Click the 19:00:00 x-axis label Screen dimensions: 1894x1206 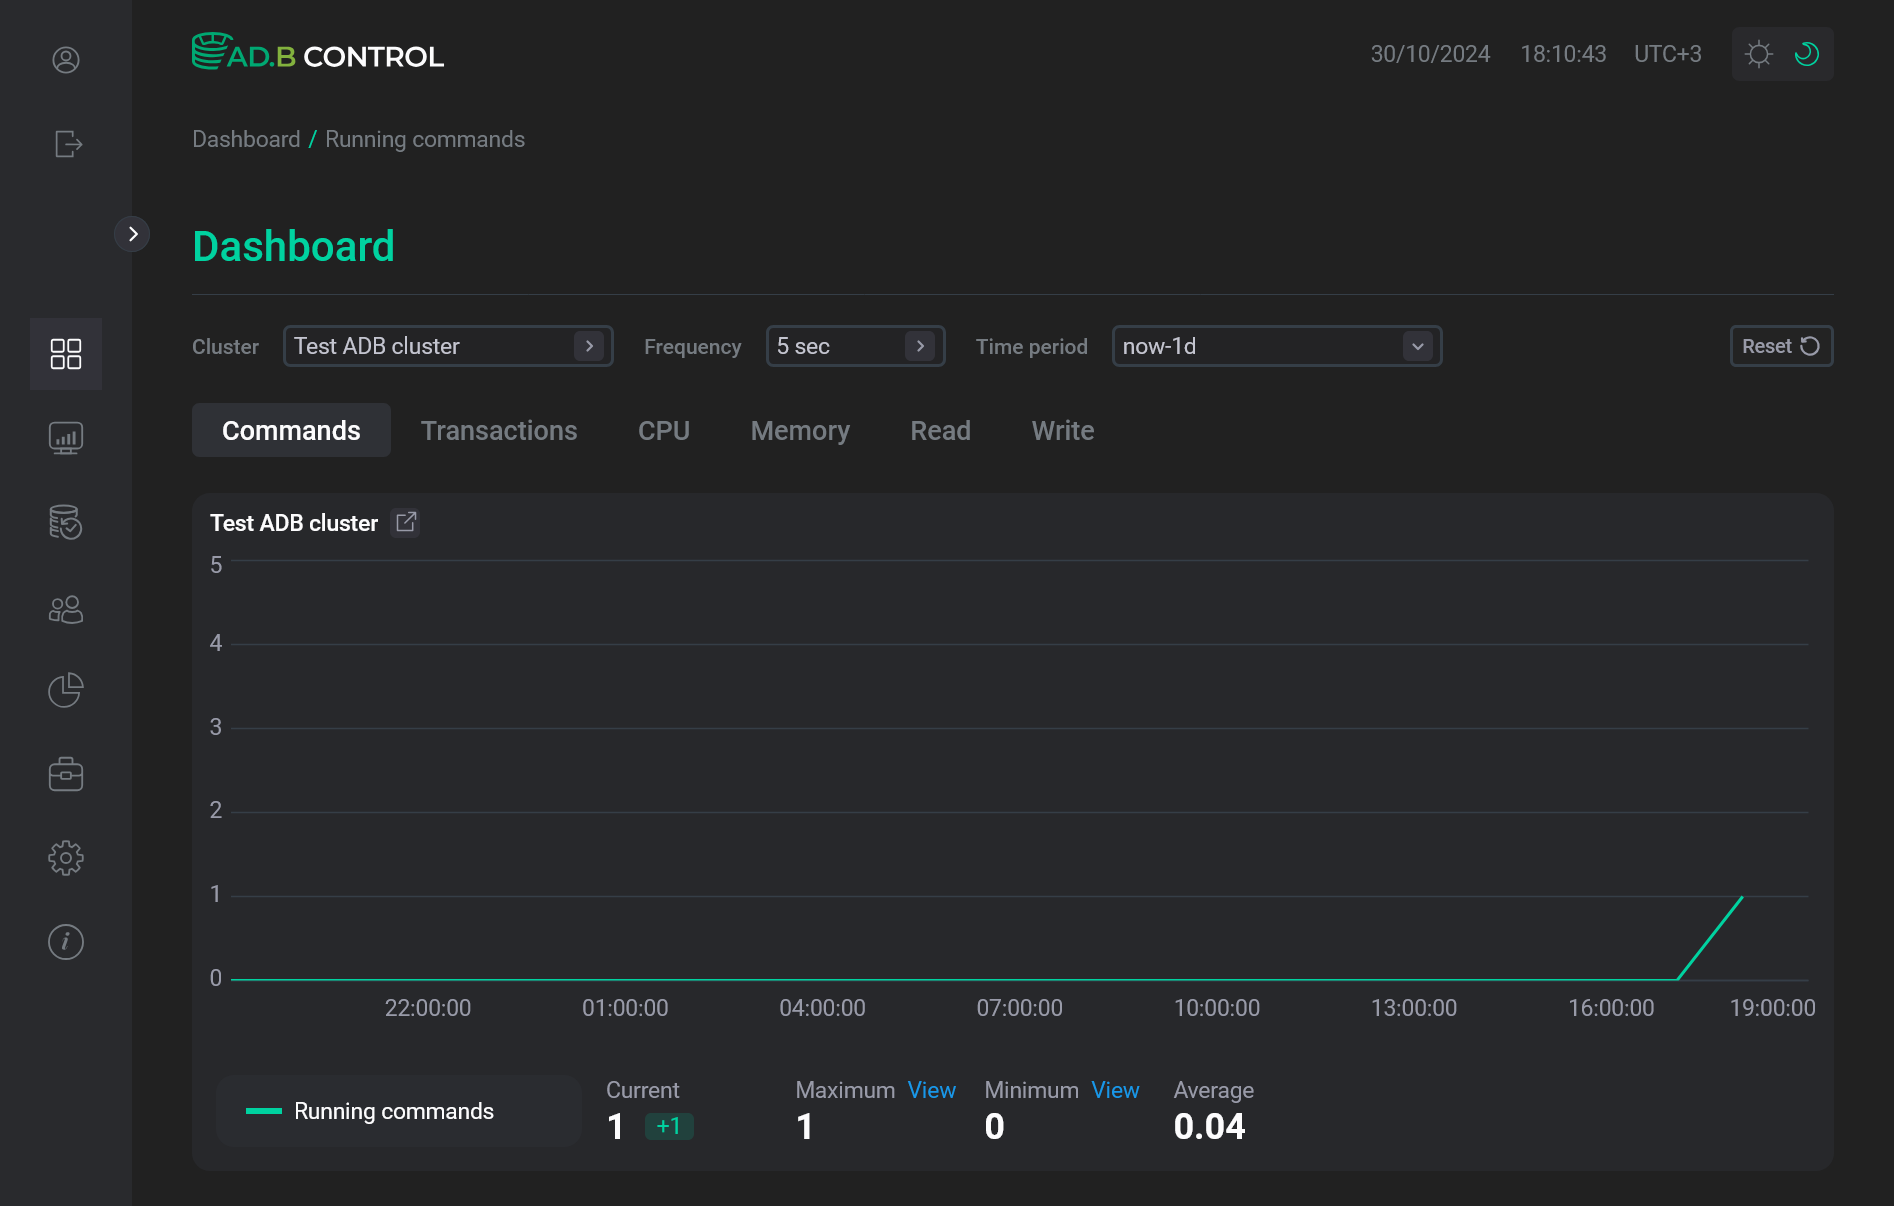[1773, 1008]
